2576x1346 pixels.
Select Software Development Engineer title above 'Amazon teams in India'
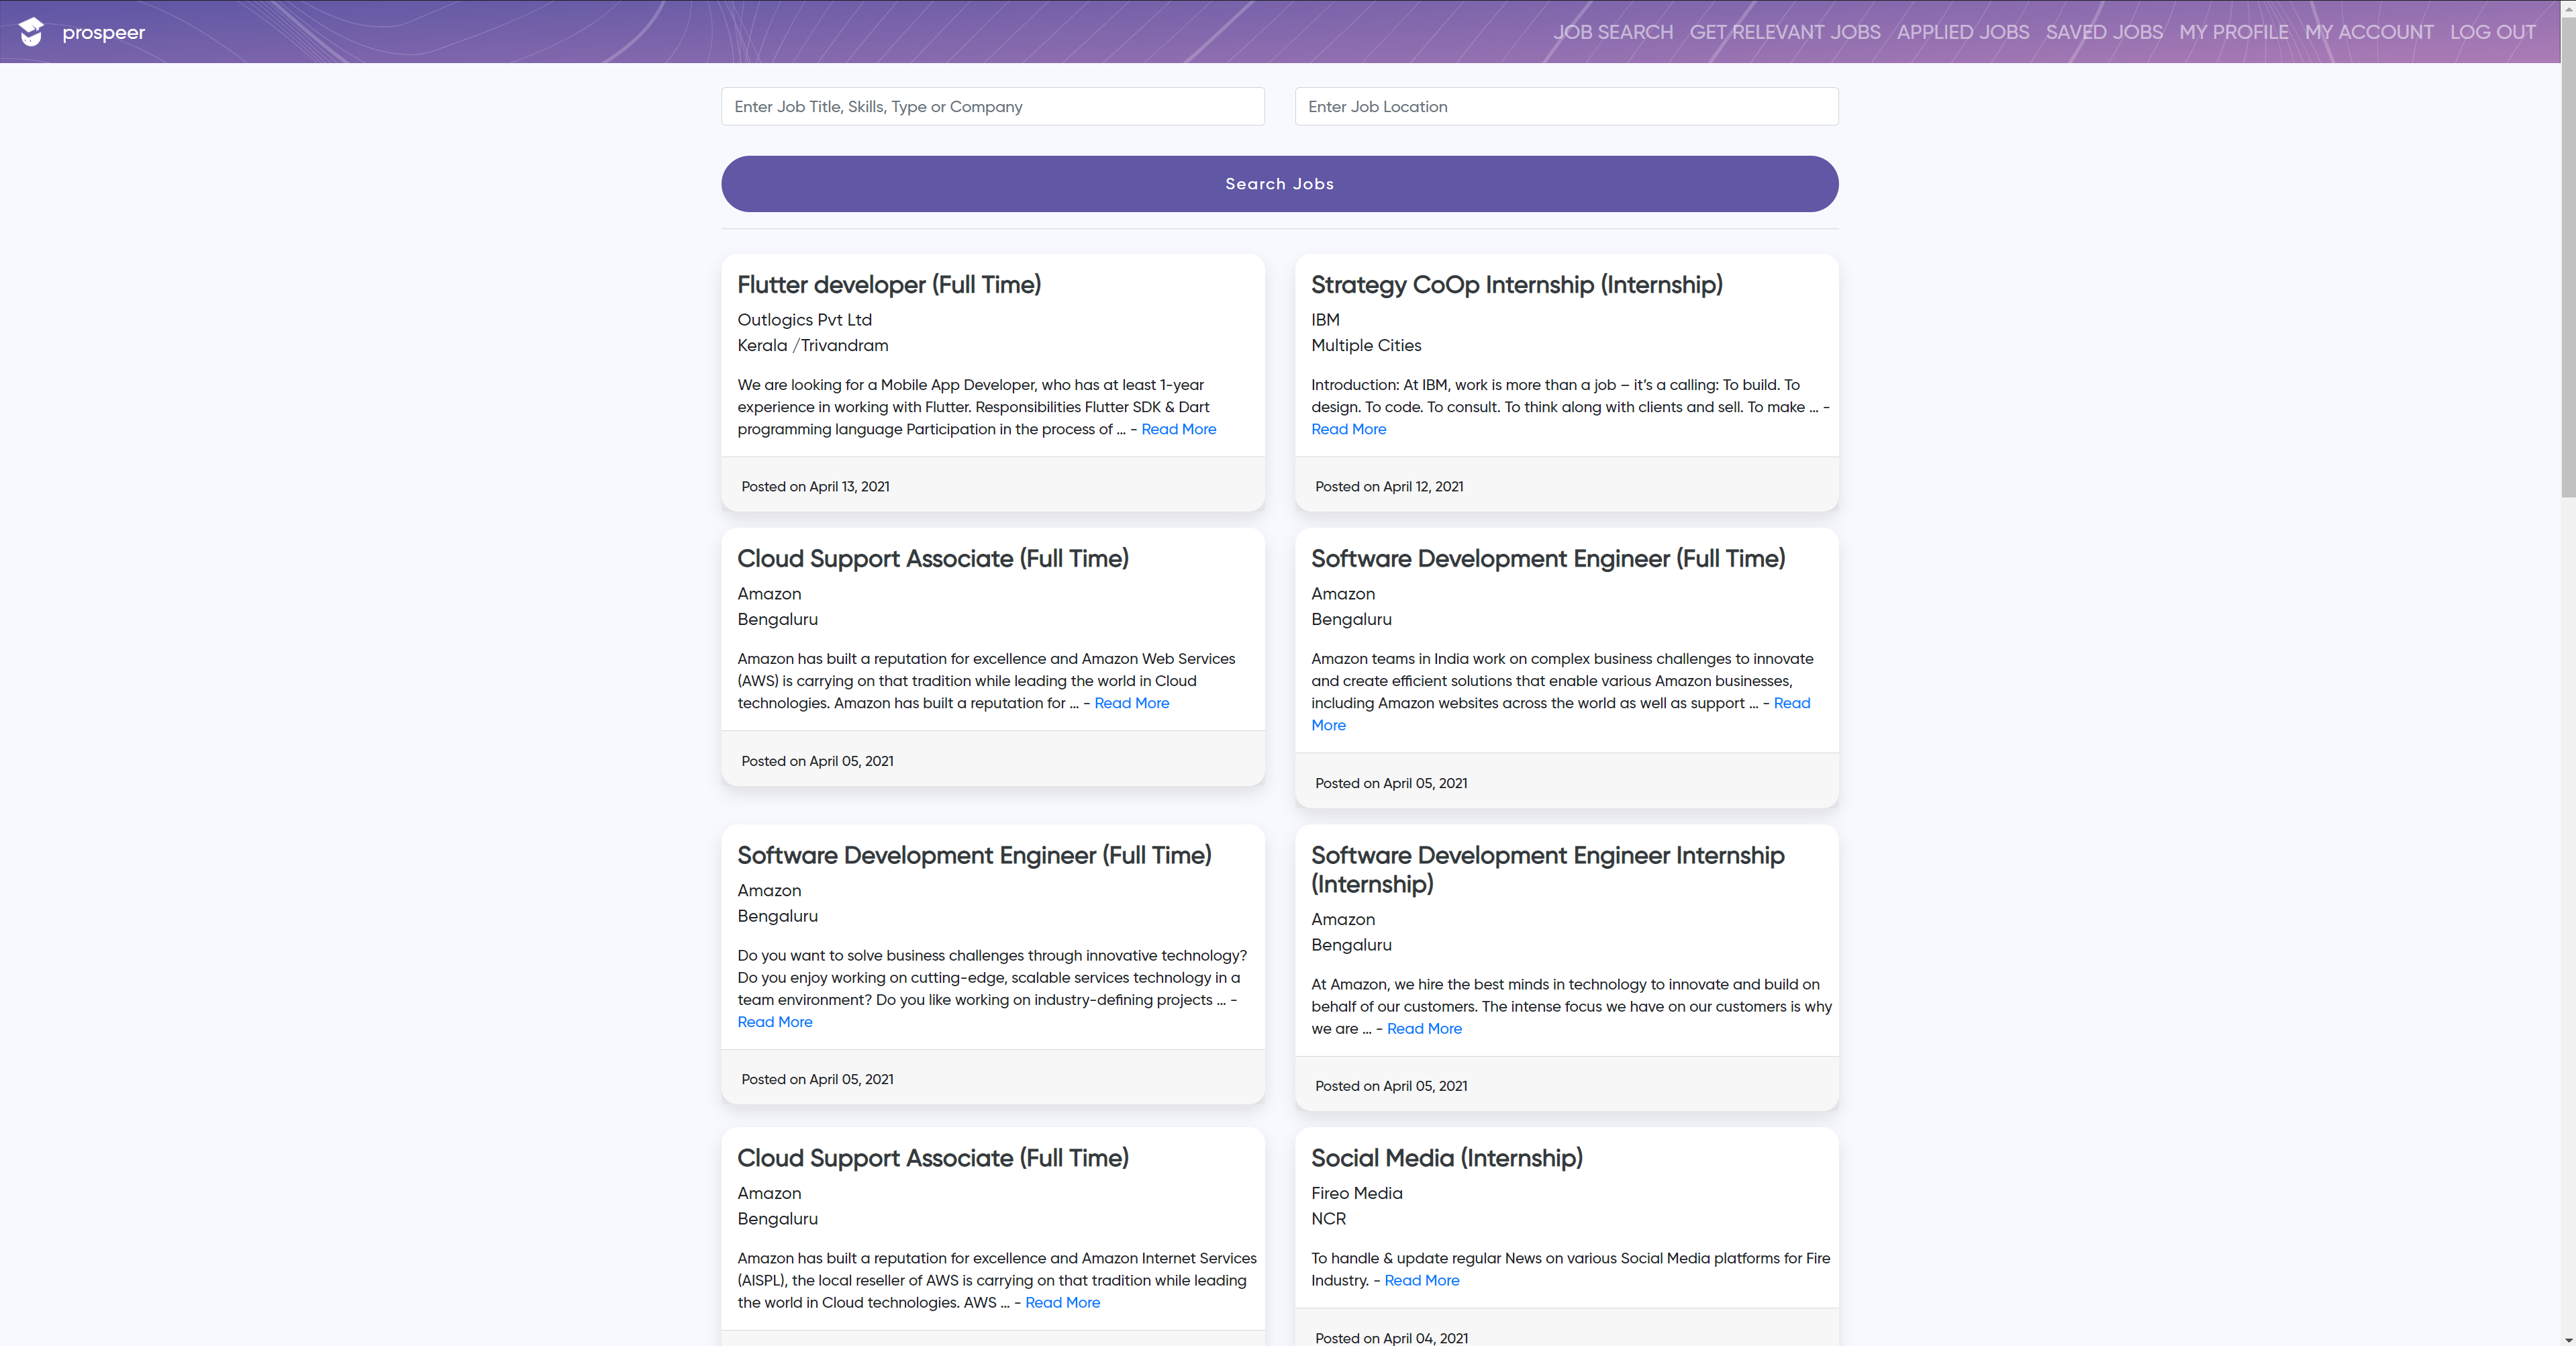1547,559
